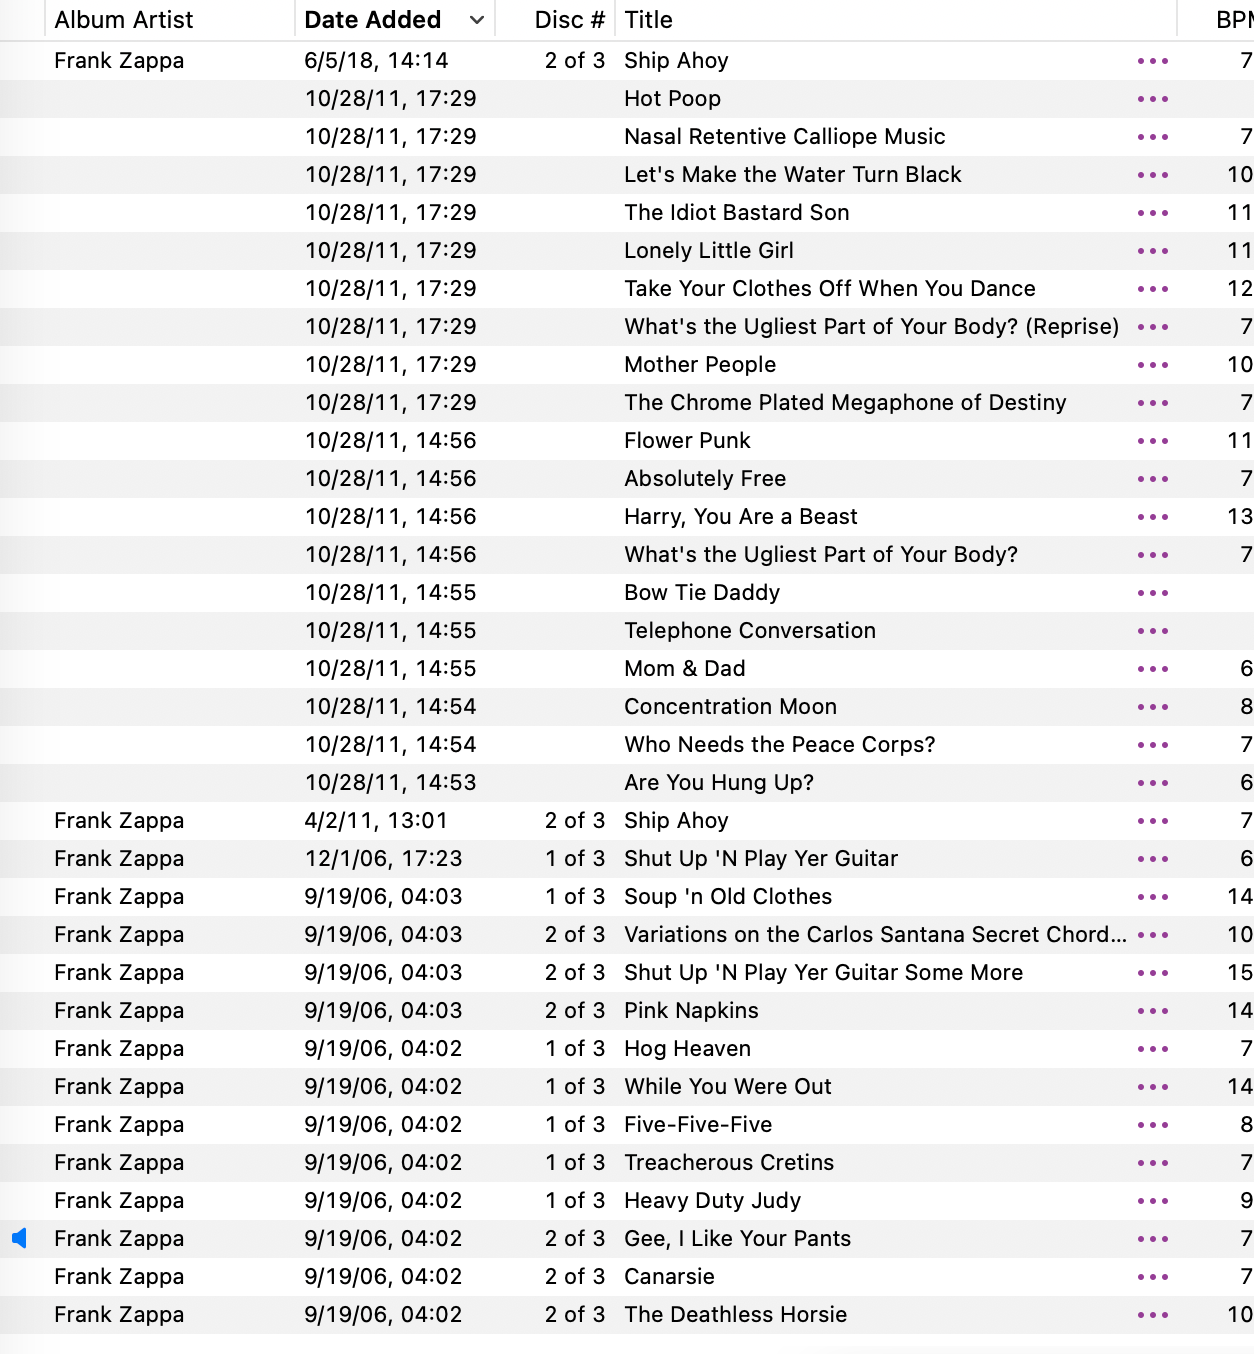
Task: Click the three dots for Who Needs the Peace Corps?
Action: [x=1153, y=745]
